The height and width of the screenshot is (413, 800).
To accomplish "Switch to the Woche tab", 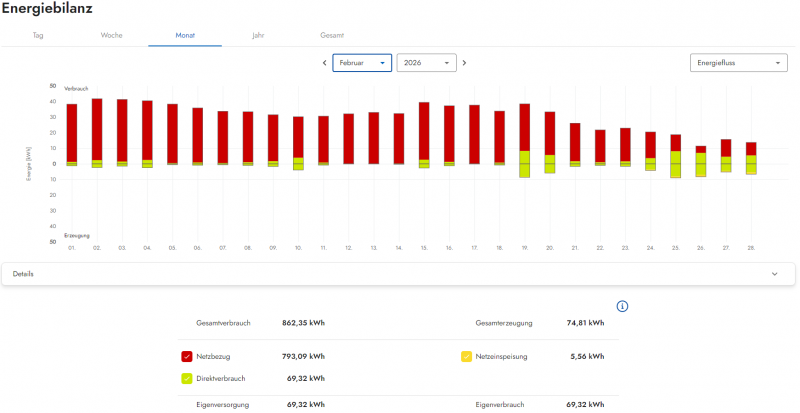I will click(112, 35).
